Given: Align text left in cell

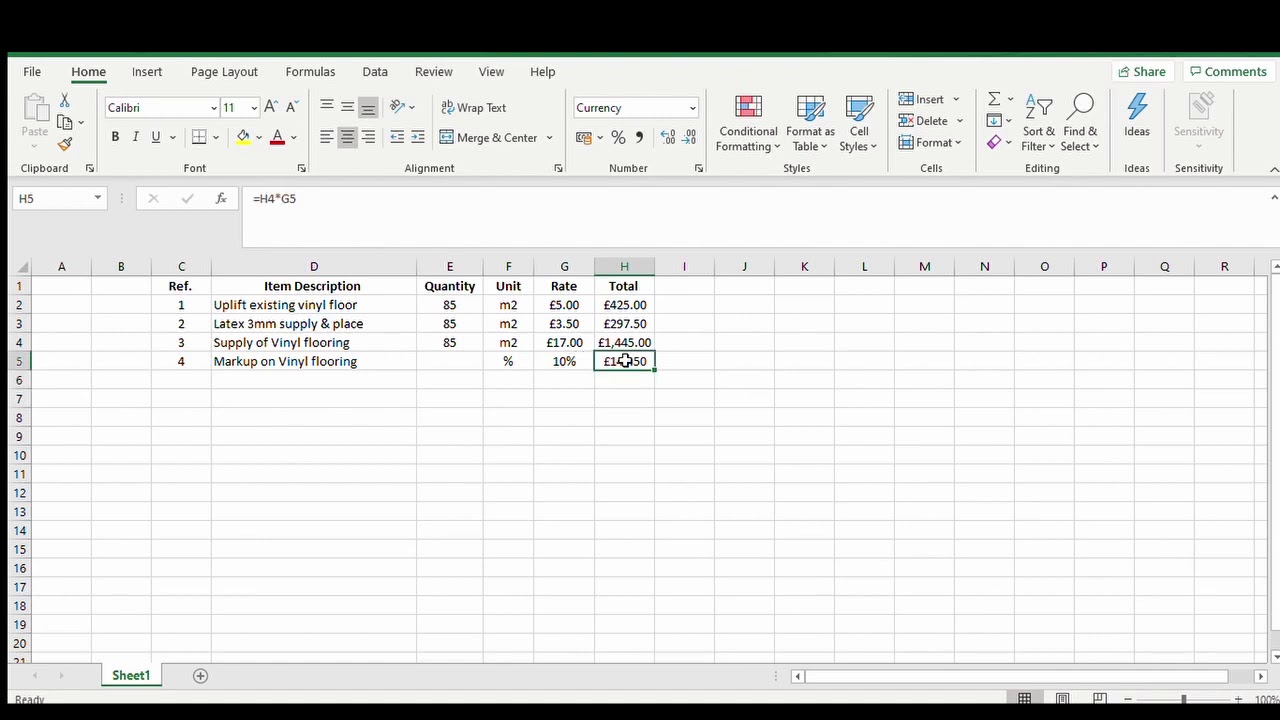Looking at the screenshot, I should [x=327, y=137].
